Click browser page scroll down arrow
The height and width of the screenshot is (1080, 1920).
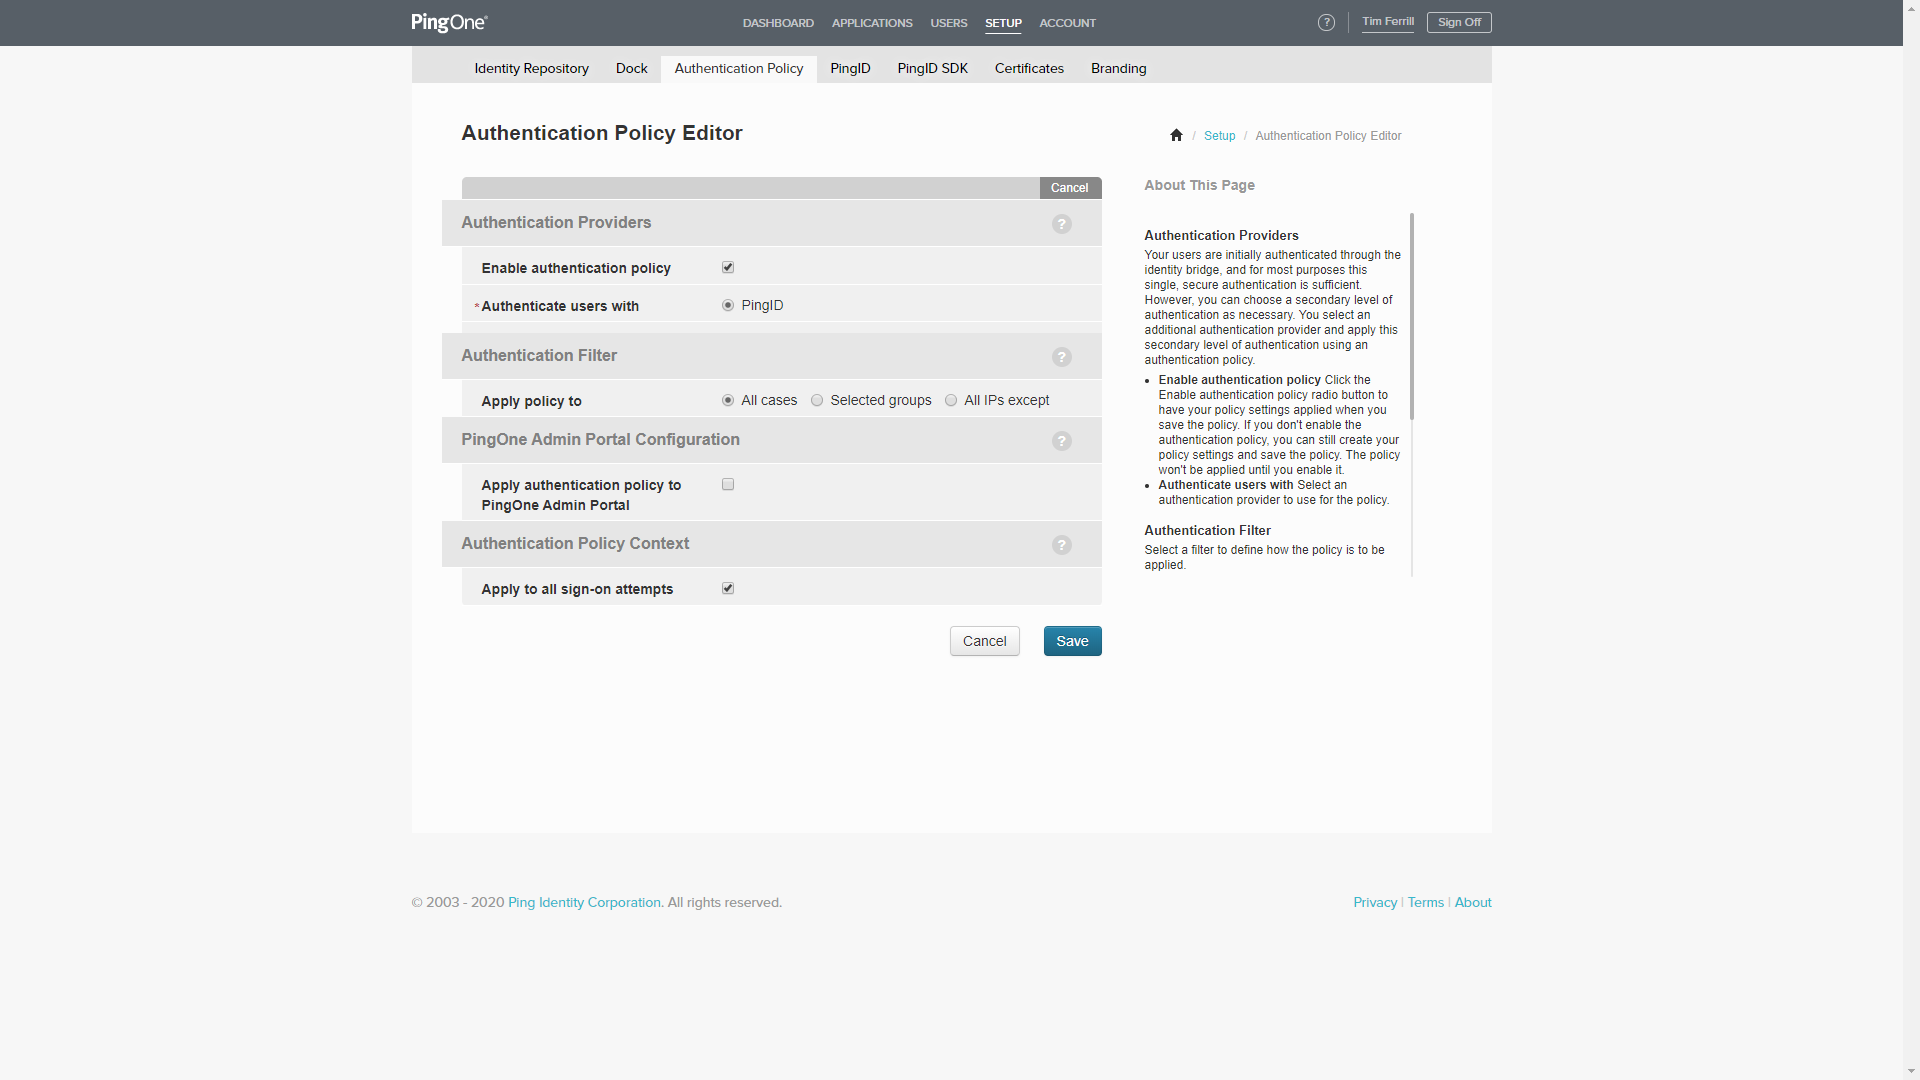(x=1911, y=1071)
